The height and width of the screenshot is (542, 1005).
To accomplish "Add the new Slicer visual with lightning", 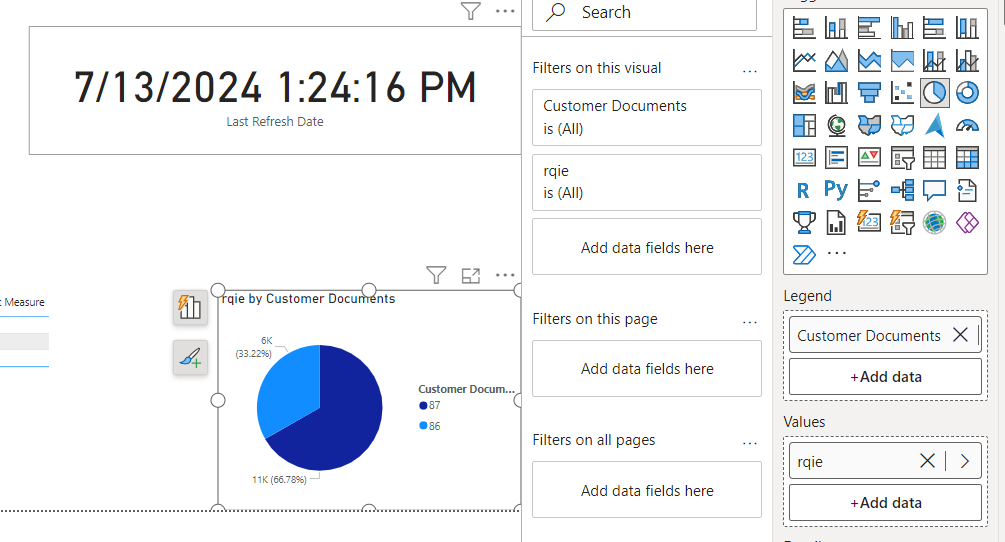I will tap(902, 223).
